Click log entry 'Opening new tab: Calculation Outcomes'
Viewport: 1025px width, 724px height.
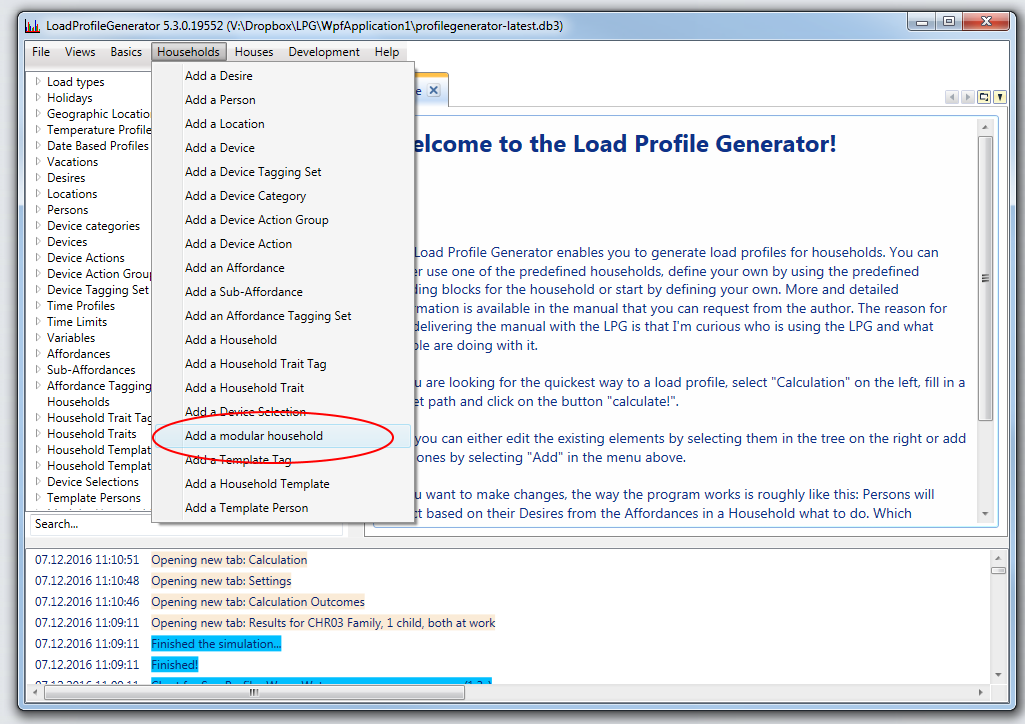(258, 602)
